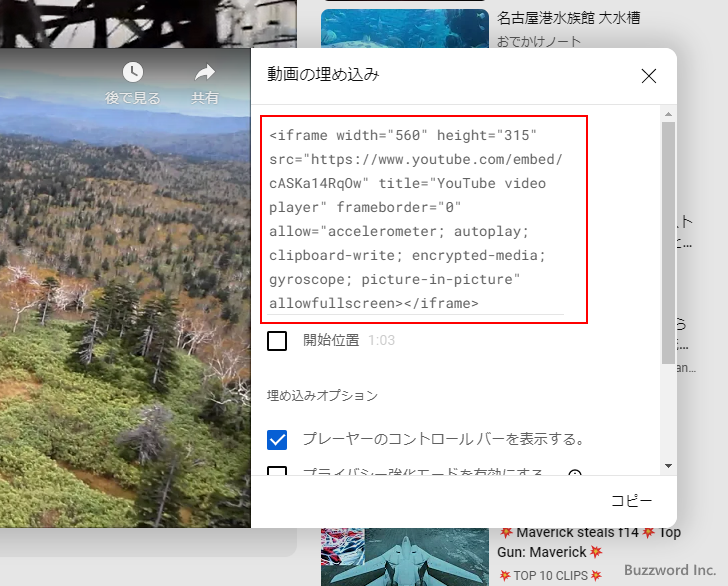Open the Nagoya aquarium video thumbnail
This screenshot has width=728, height=586.
[x=405, y=28]
